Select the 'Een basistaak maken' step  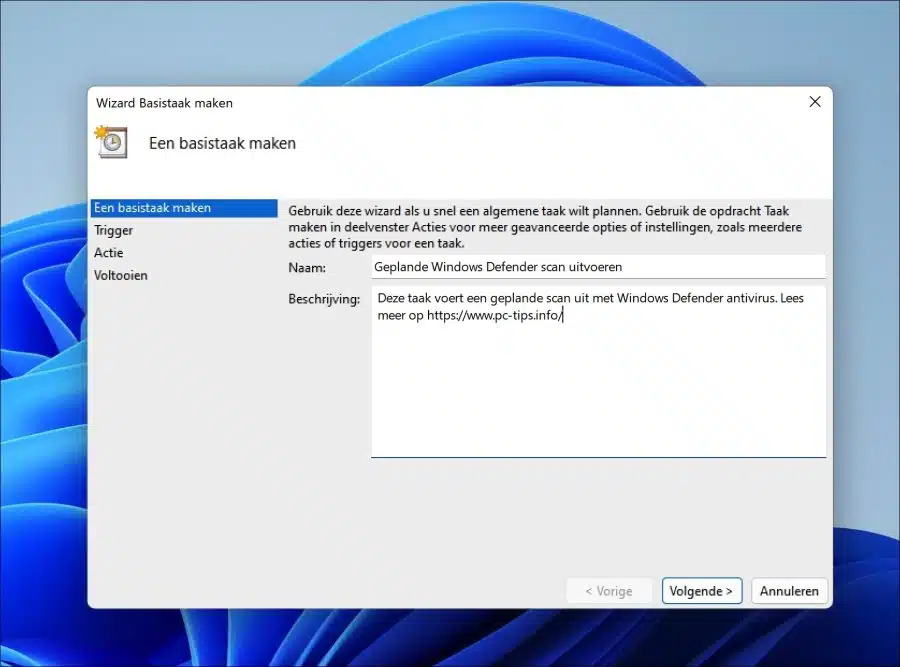(184, 208)
